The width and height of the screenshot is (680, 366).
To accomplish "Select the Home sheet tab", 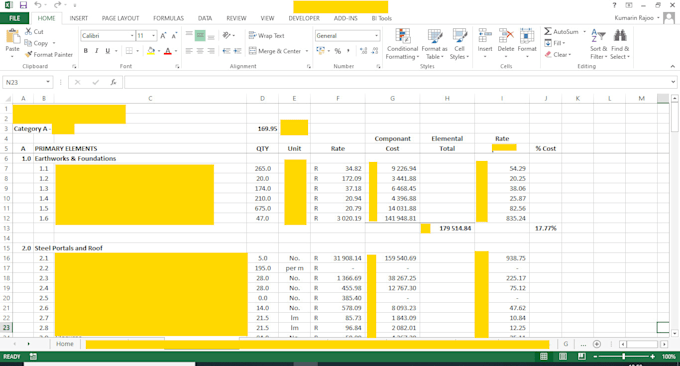I will pyautogui.click(x=65, y=344).
